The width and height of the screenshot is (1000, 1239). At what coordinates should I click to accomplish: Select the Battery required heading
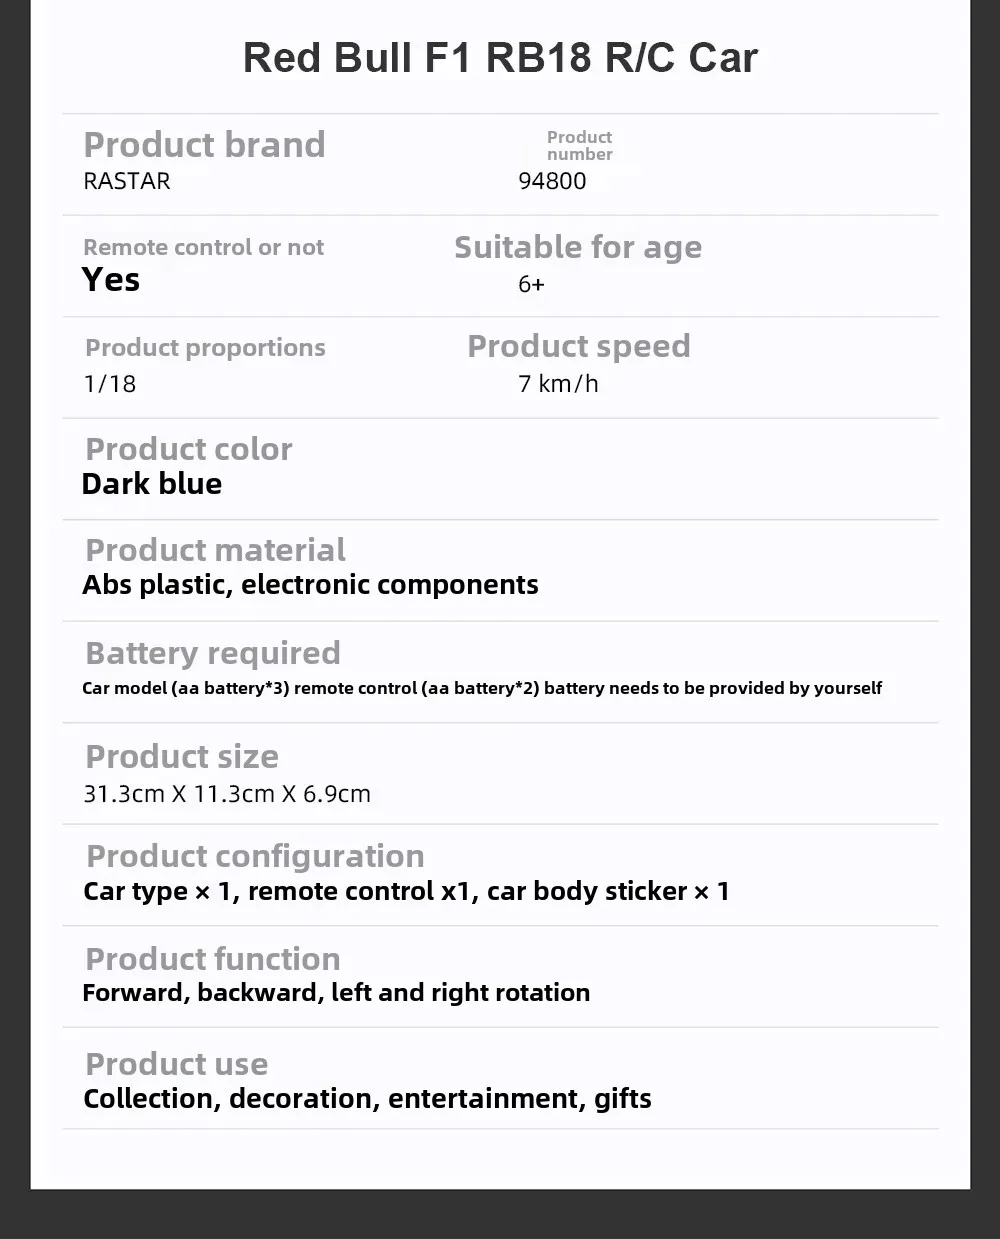pos(213,653)
